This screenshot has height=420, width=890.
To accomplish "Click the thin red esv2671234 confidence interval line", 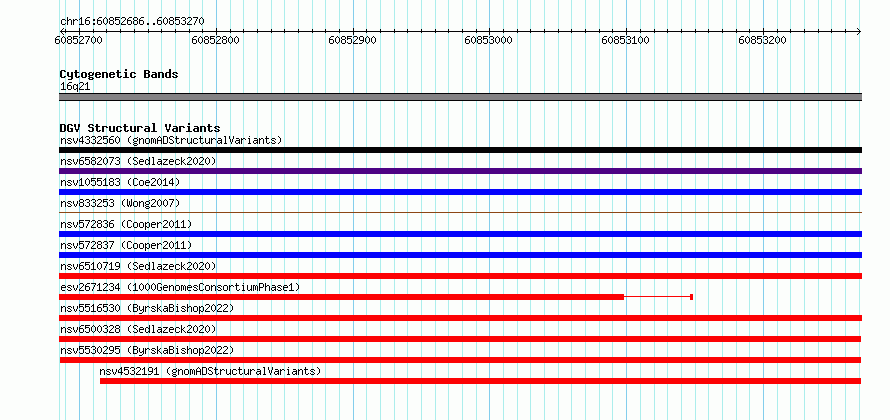I will click(x=658, y=297).
